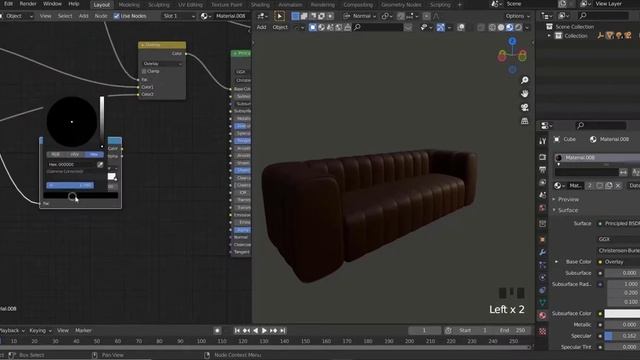This screenshot has width=640, height=360.
Task: Select the HSV mode in color picker
Action: click(x=75, y=154)
